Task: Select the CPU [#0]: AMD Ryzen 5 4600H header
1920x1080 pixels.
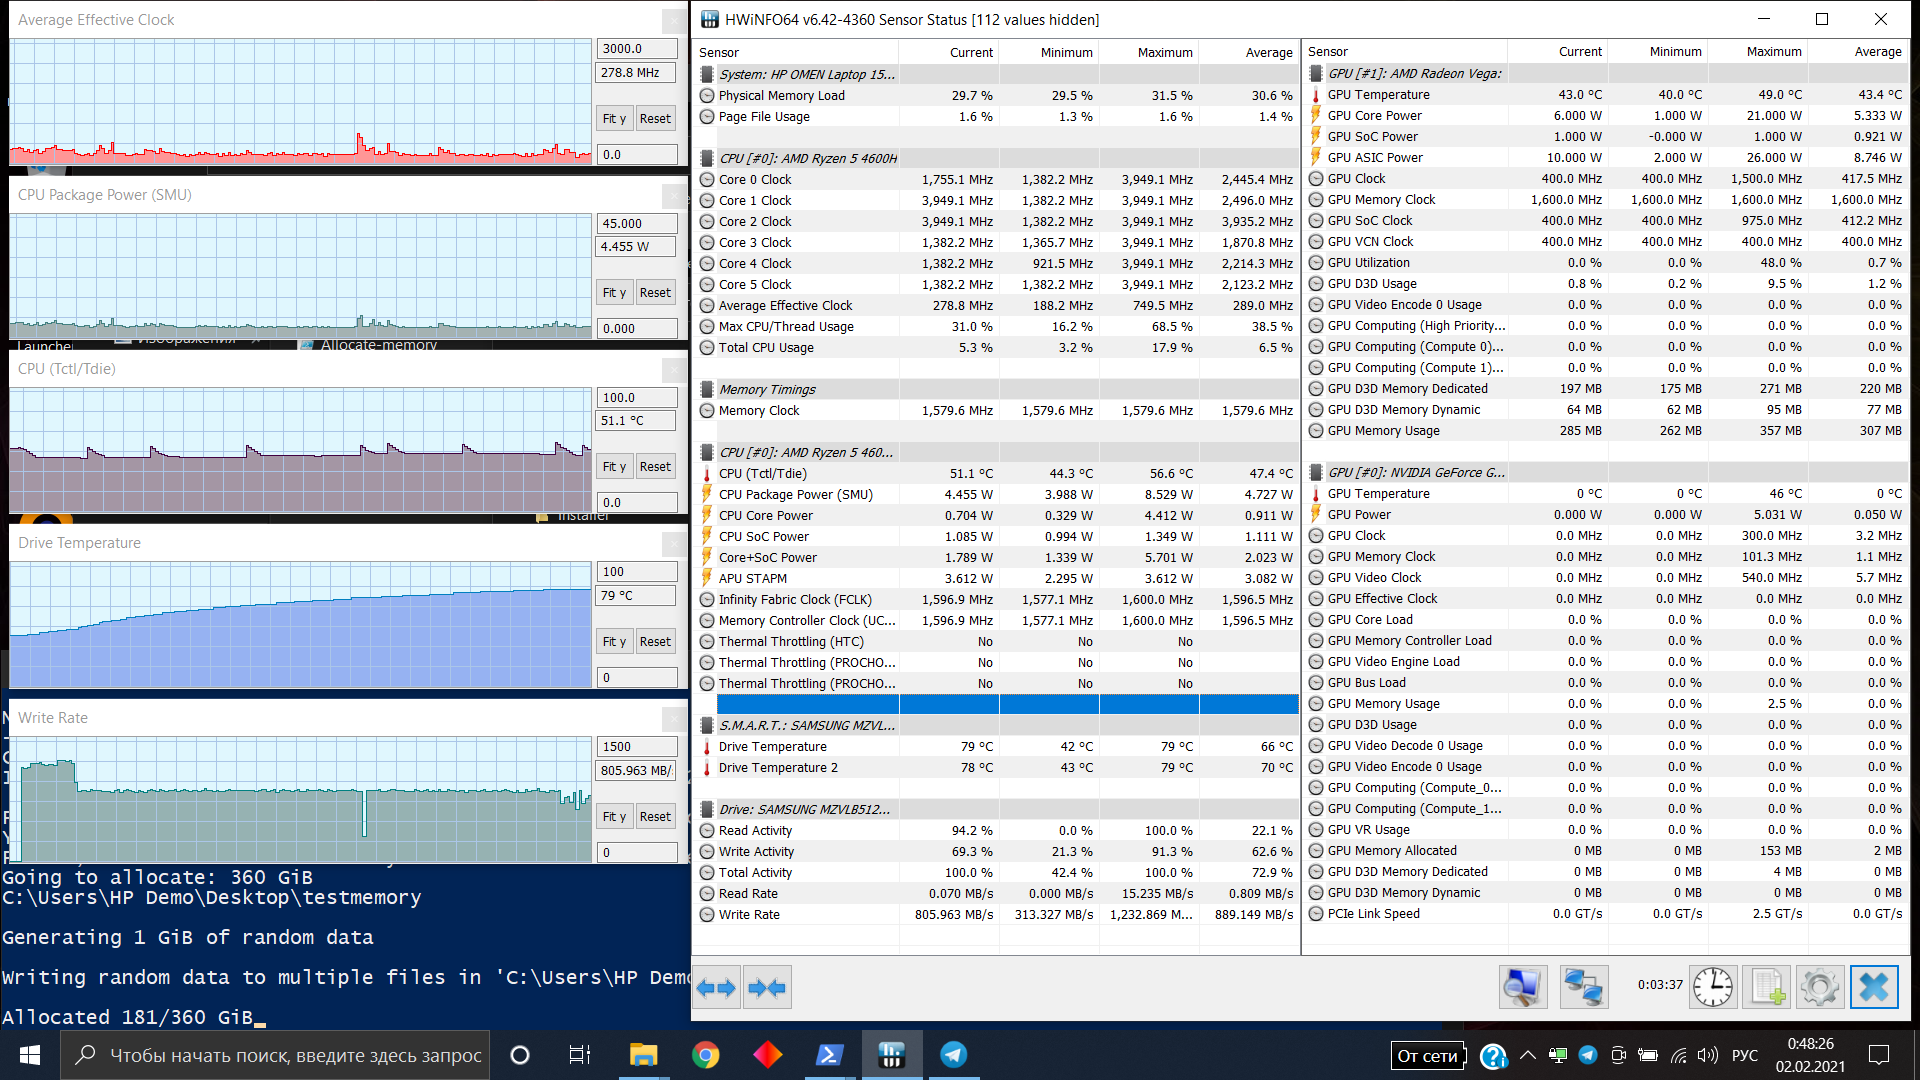Action: coord(996,159)
